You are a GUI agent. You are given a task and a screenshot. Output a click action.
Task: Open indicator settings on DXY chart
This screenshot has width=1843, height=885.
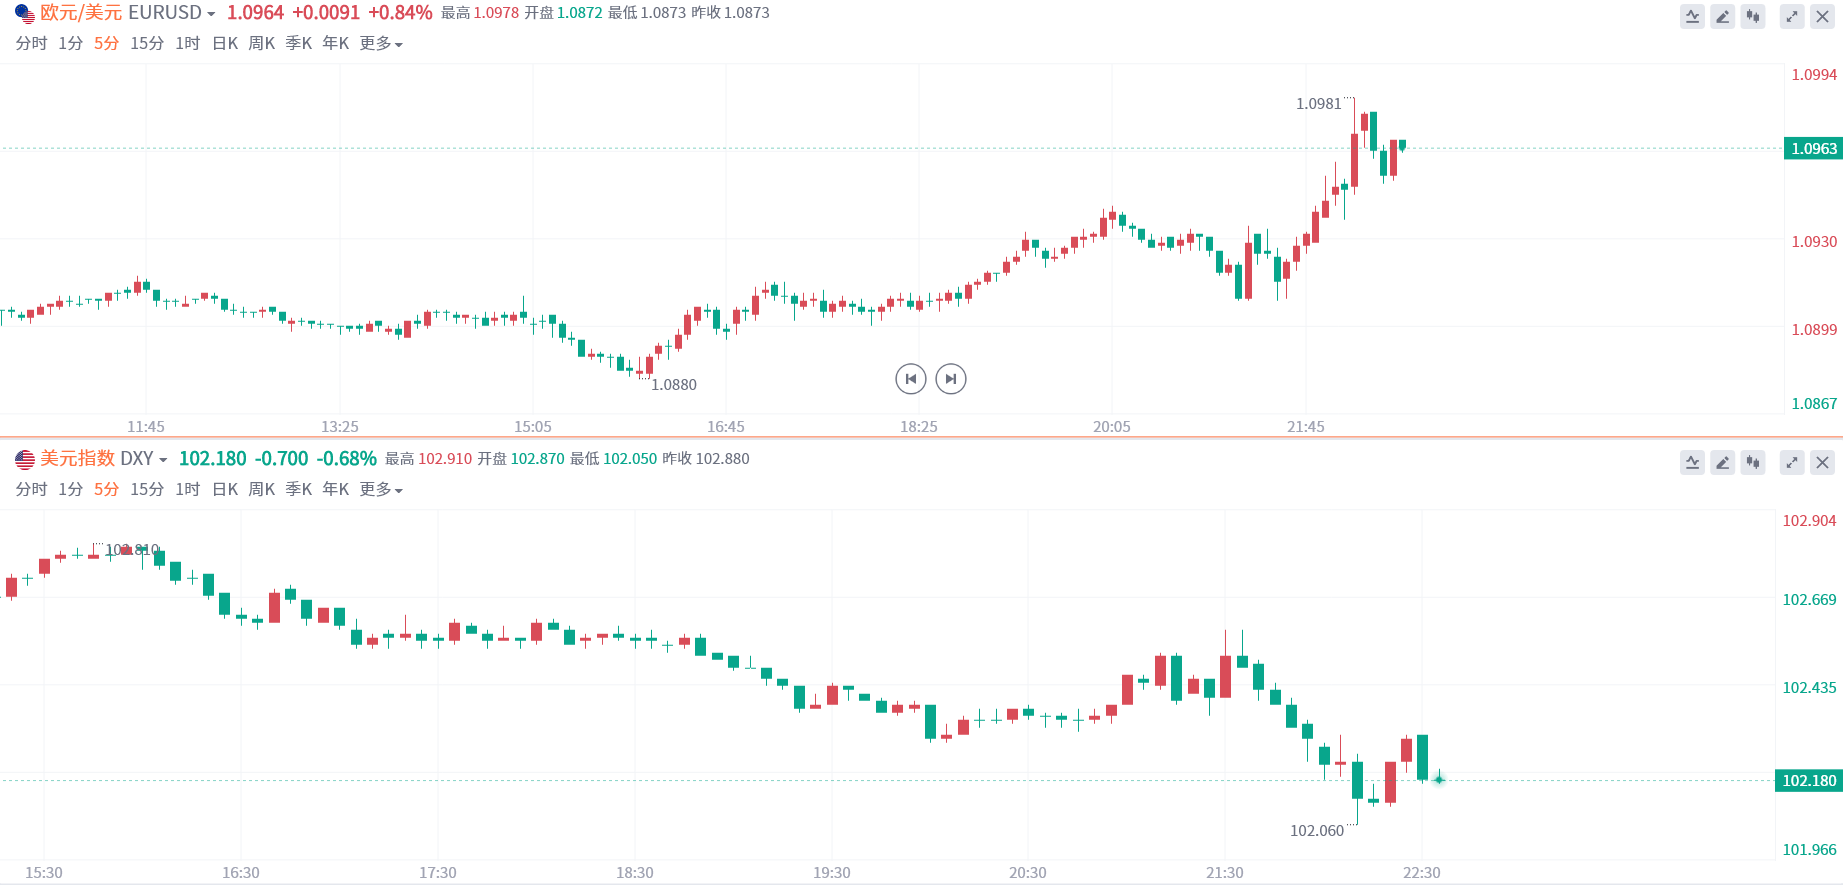coord(1692,462)
